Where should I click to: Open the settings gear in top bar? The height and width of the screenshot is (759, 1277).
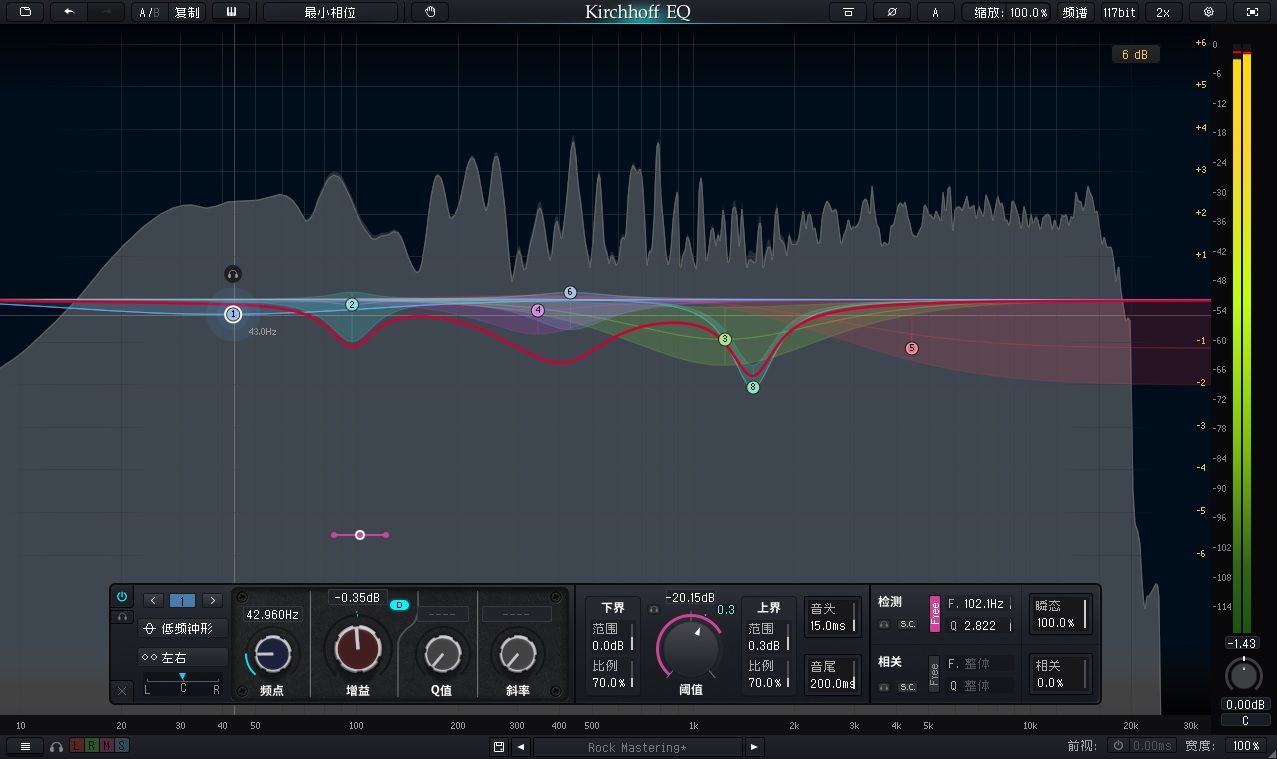pyautogui.click(x=1208, y=12)
